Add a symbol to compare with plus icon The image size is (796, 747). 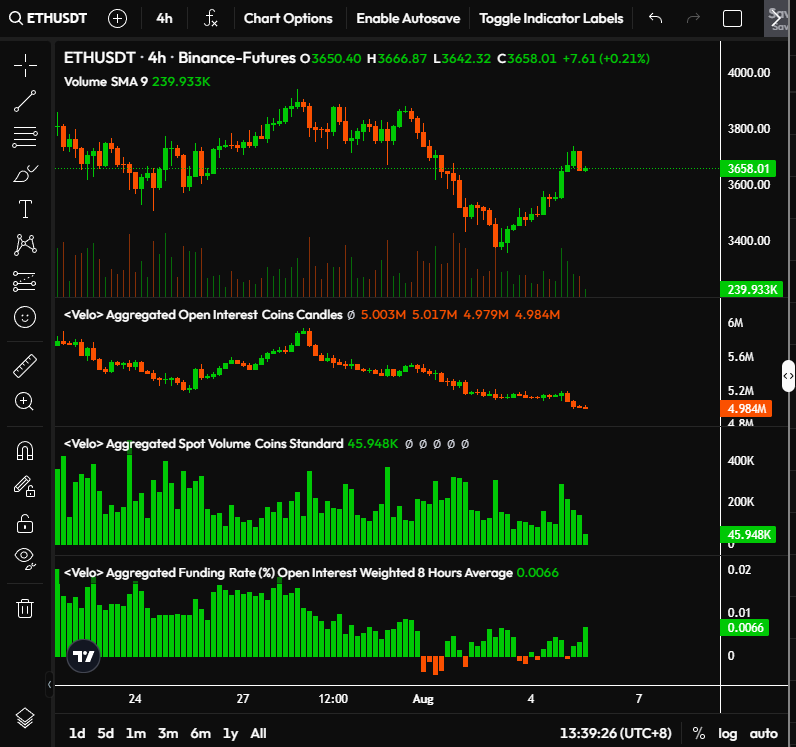click(x=117, y=19)
